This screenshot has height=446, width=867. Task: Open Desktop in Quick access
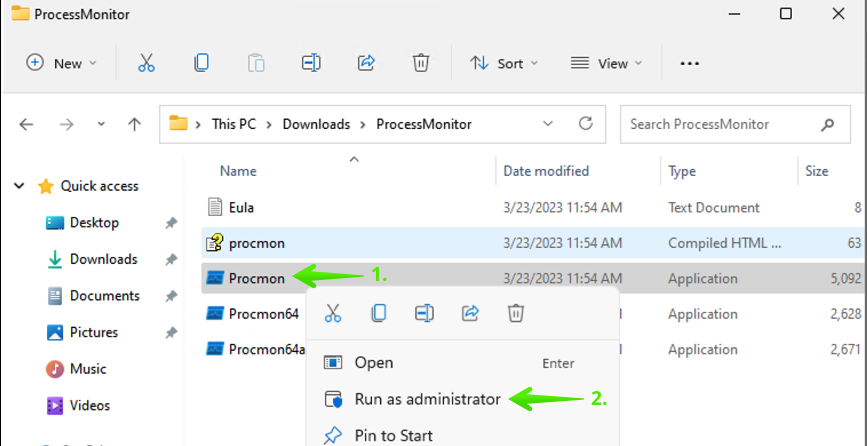tap(95, 223)
